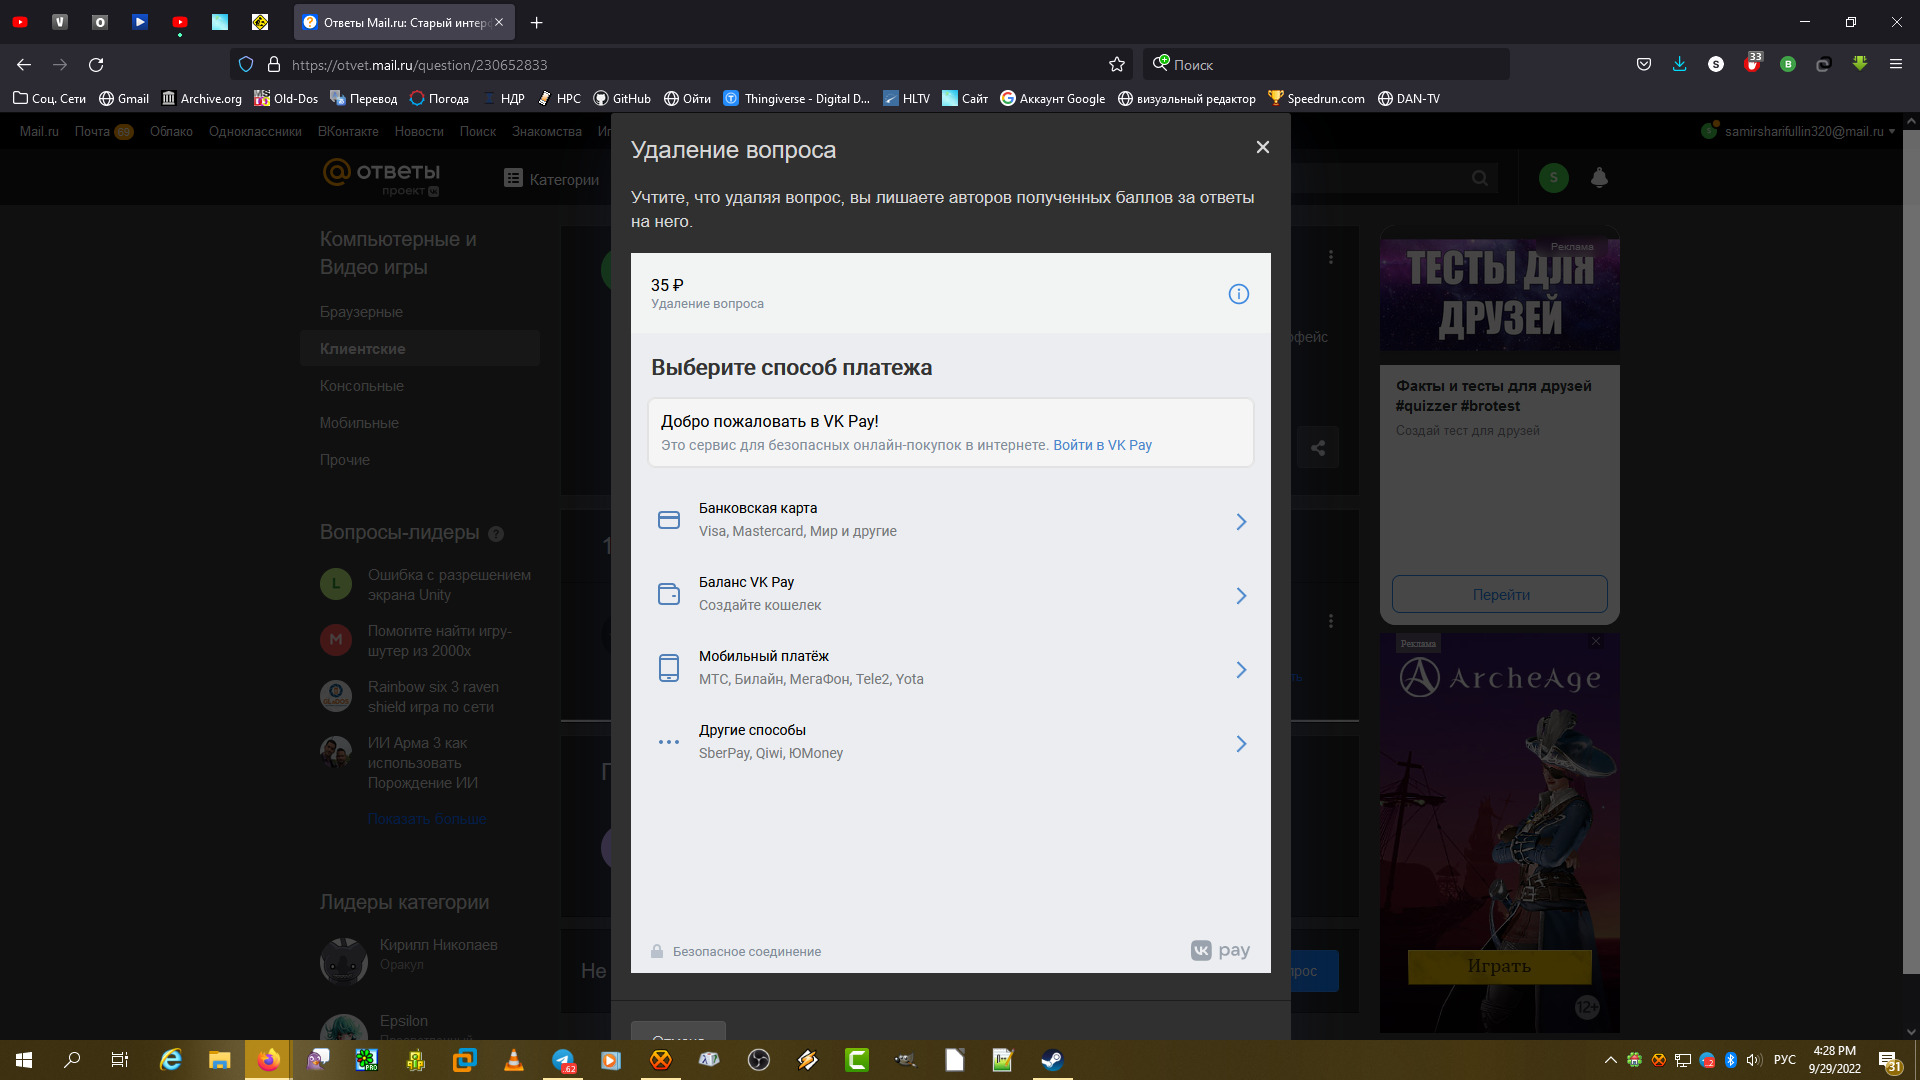Reload the page
Viewport: 1920px width, 1080px height.
(x=96, y=65)
